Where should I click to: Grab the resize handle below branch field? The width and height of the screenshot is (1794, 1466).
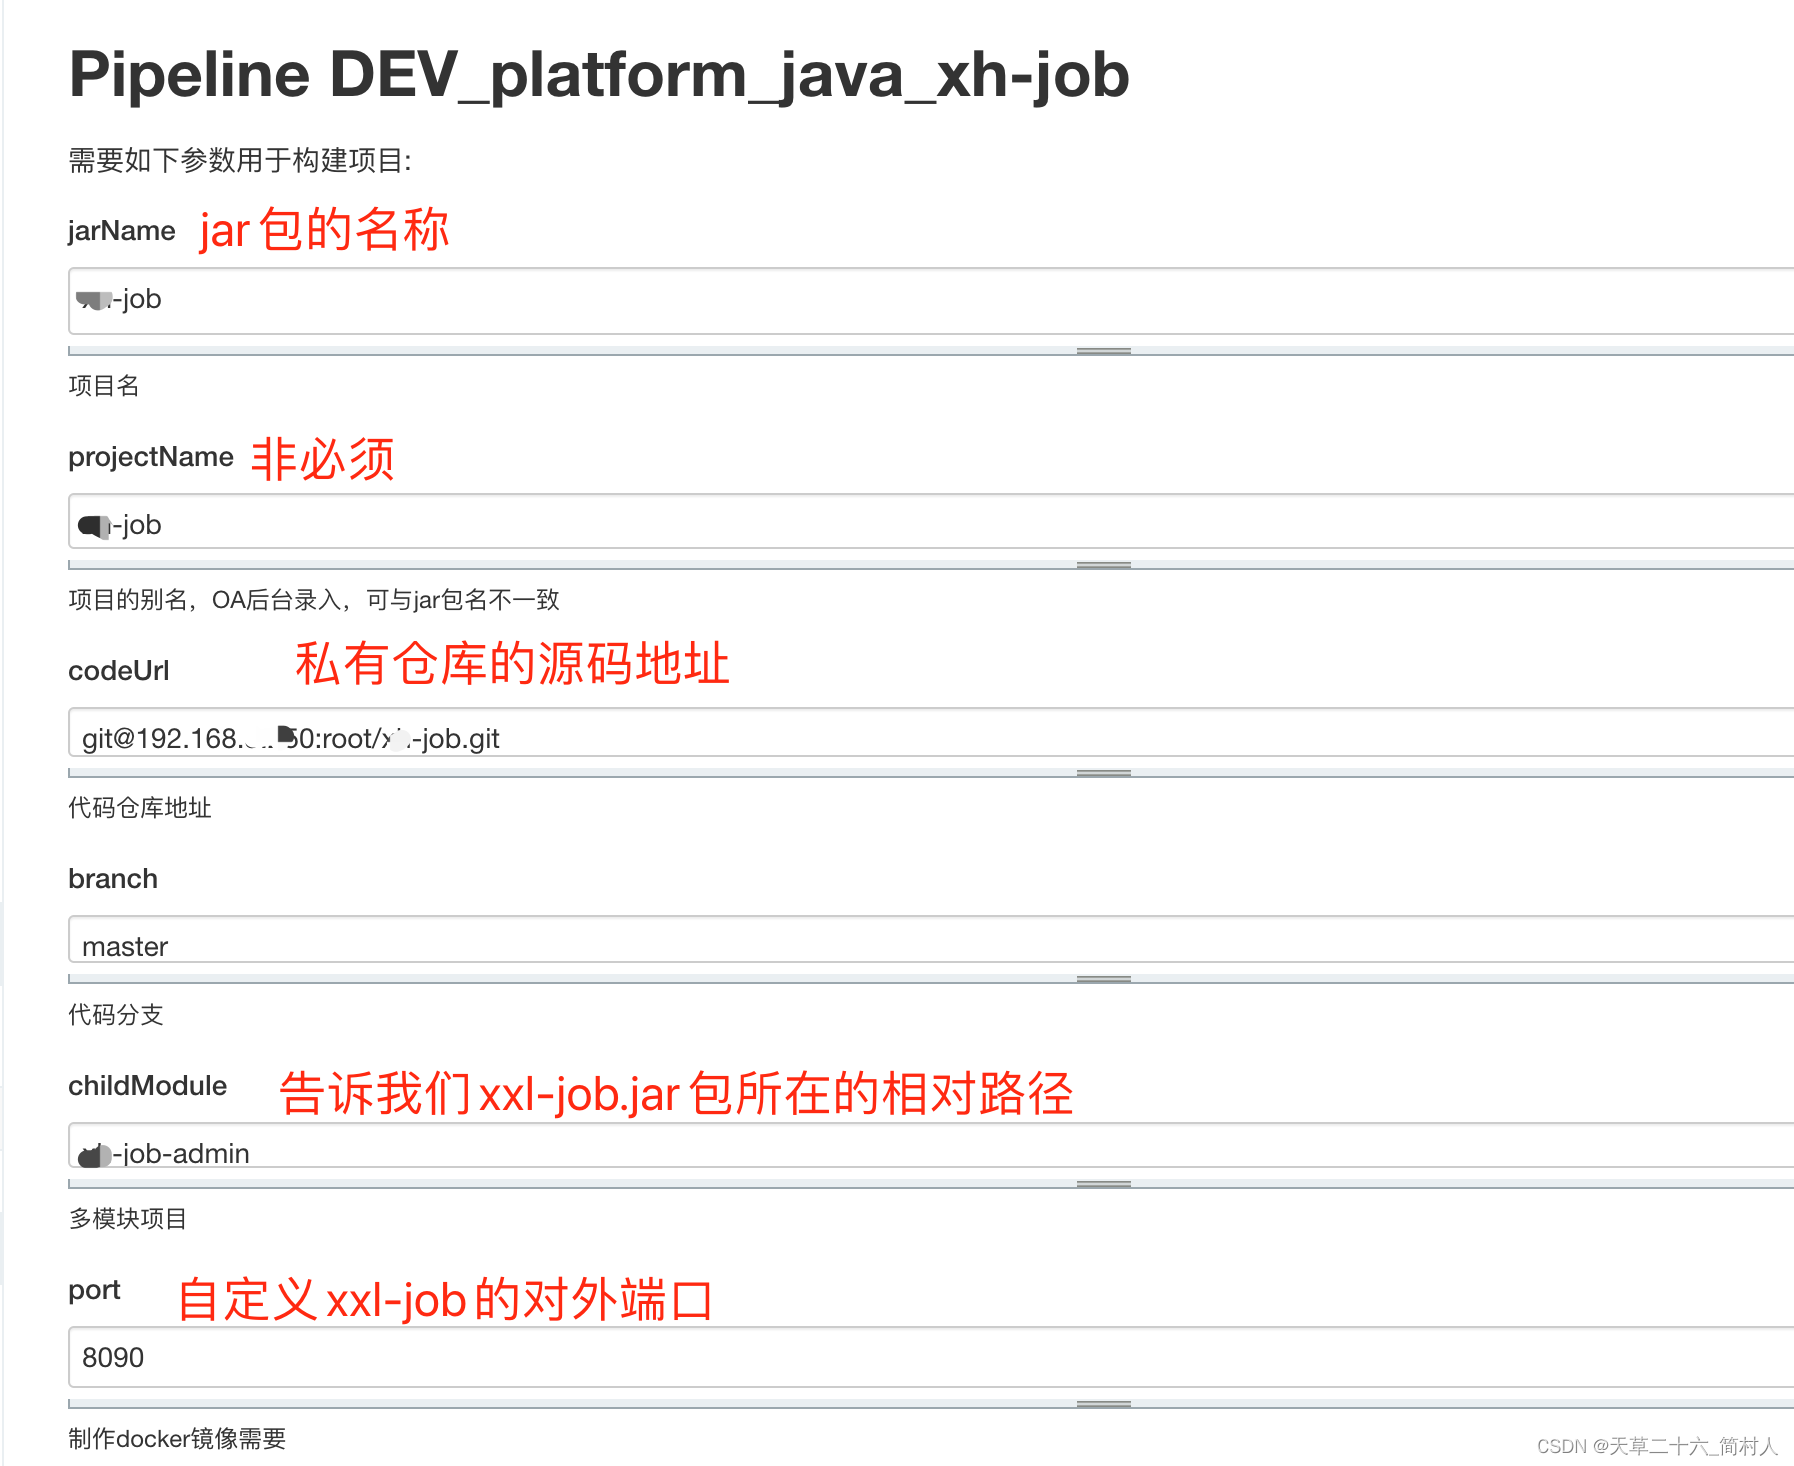pos(1104,979)
